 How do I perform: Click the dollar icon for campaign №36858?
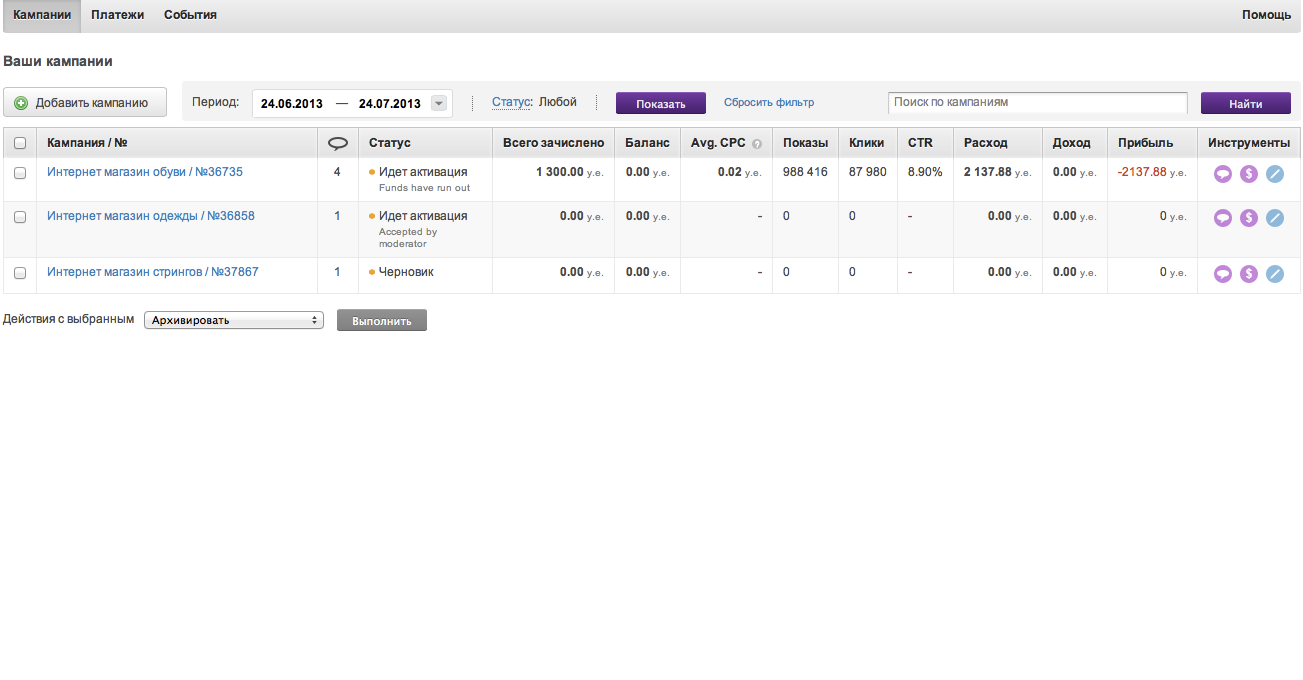(1249, 218)
